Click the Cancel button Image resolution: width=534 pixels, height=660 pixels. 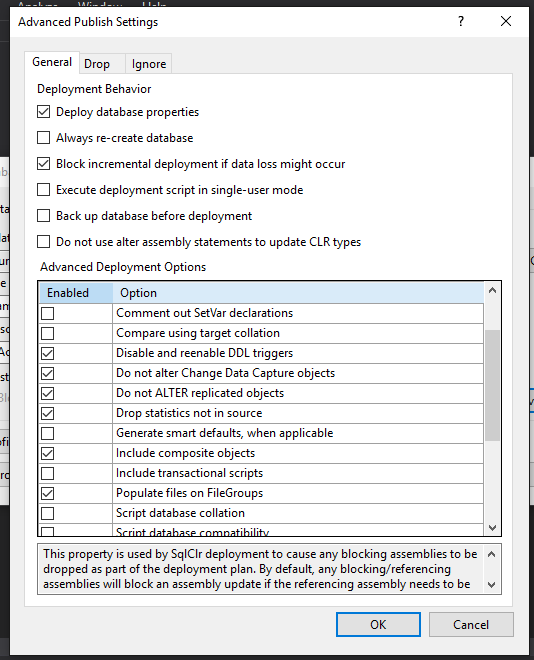pyautogui.click(x=471, y=625)
